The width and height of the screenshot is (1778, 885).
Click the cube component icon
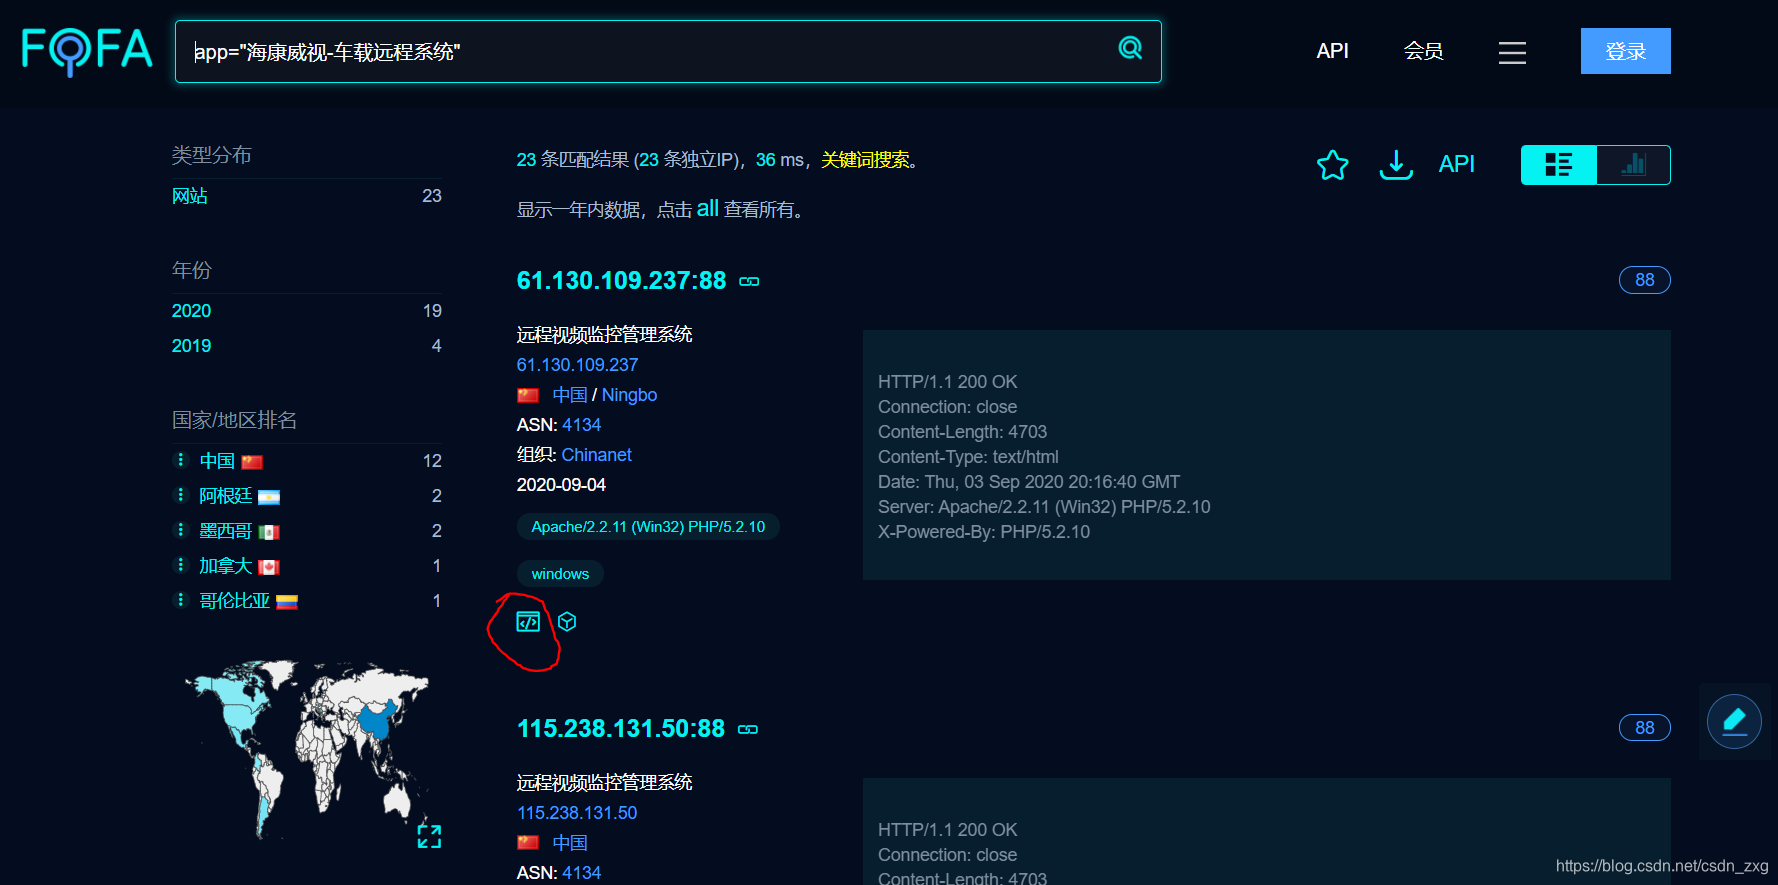coord(567,622)
